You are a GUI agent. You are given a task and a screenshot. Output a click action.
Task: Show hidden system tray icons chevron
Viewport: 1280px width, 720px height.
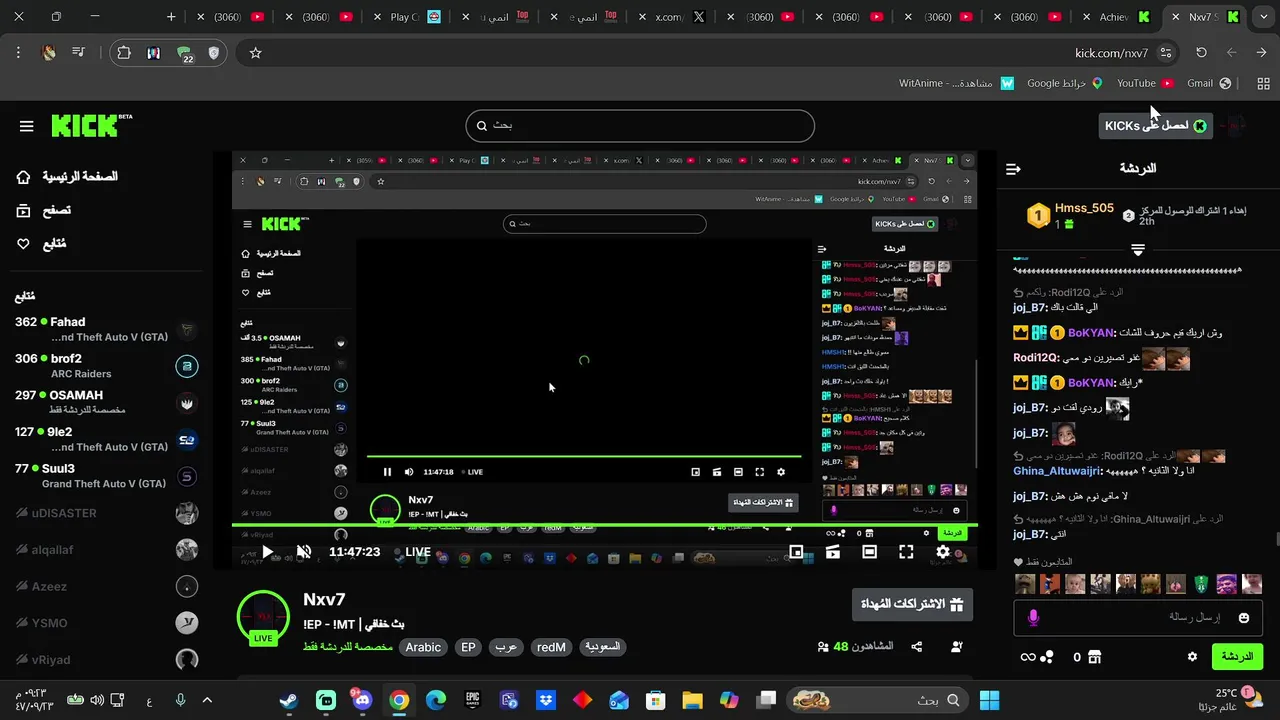(x=207, y=700)
